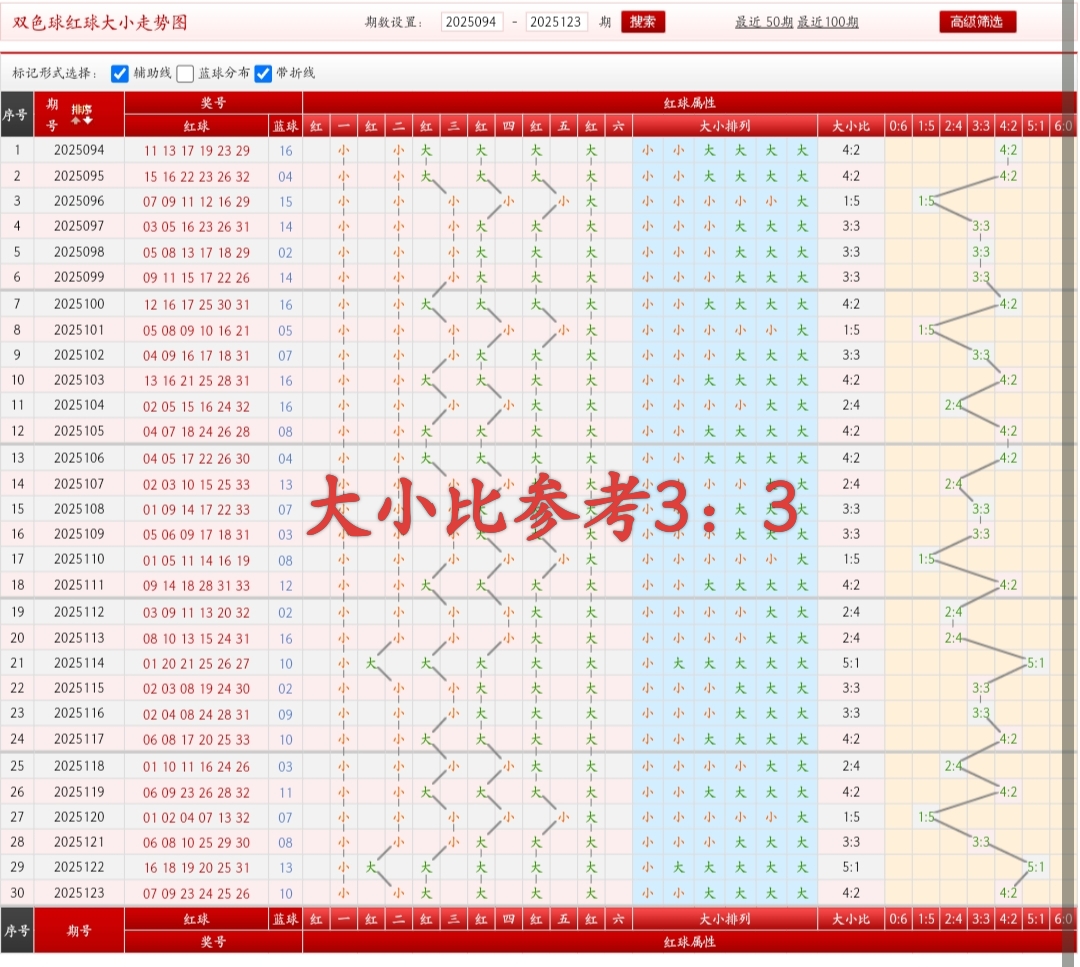The height and width of the screenshot is (967, 1080).
Task: Click red numbers 03 05 16 23 26 31
Action: [196, 227]
